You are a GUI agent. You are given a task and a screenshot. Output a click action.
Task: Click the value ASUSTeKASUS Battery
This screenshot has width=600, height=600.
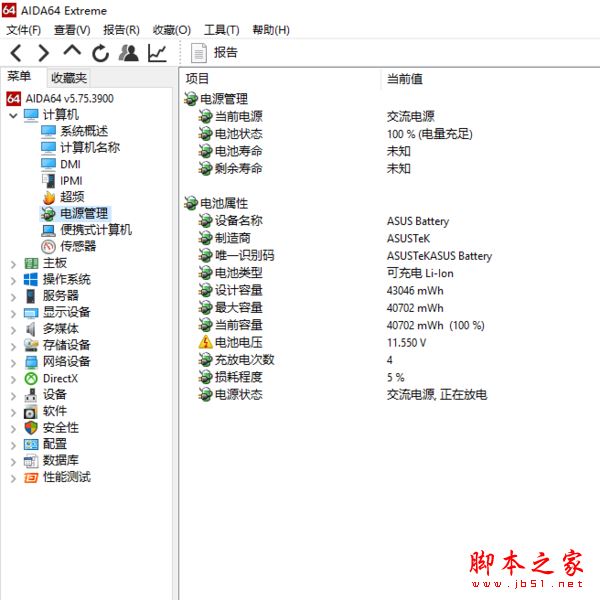point(439,256)
